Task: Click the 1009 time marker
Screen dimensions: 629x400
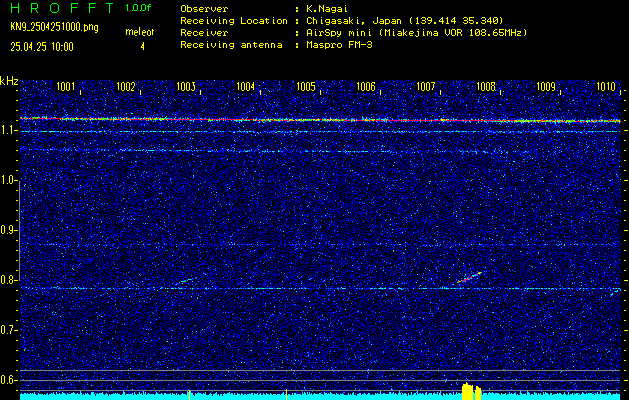Action: (546, 87)
